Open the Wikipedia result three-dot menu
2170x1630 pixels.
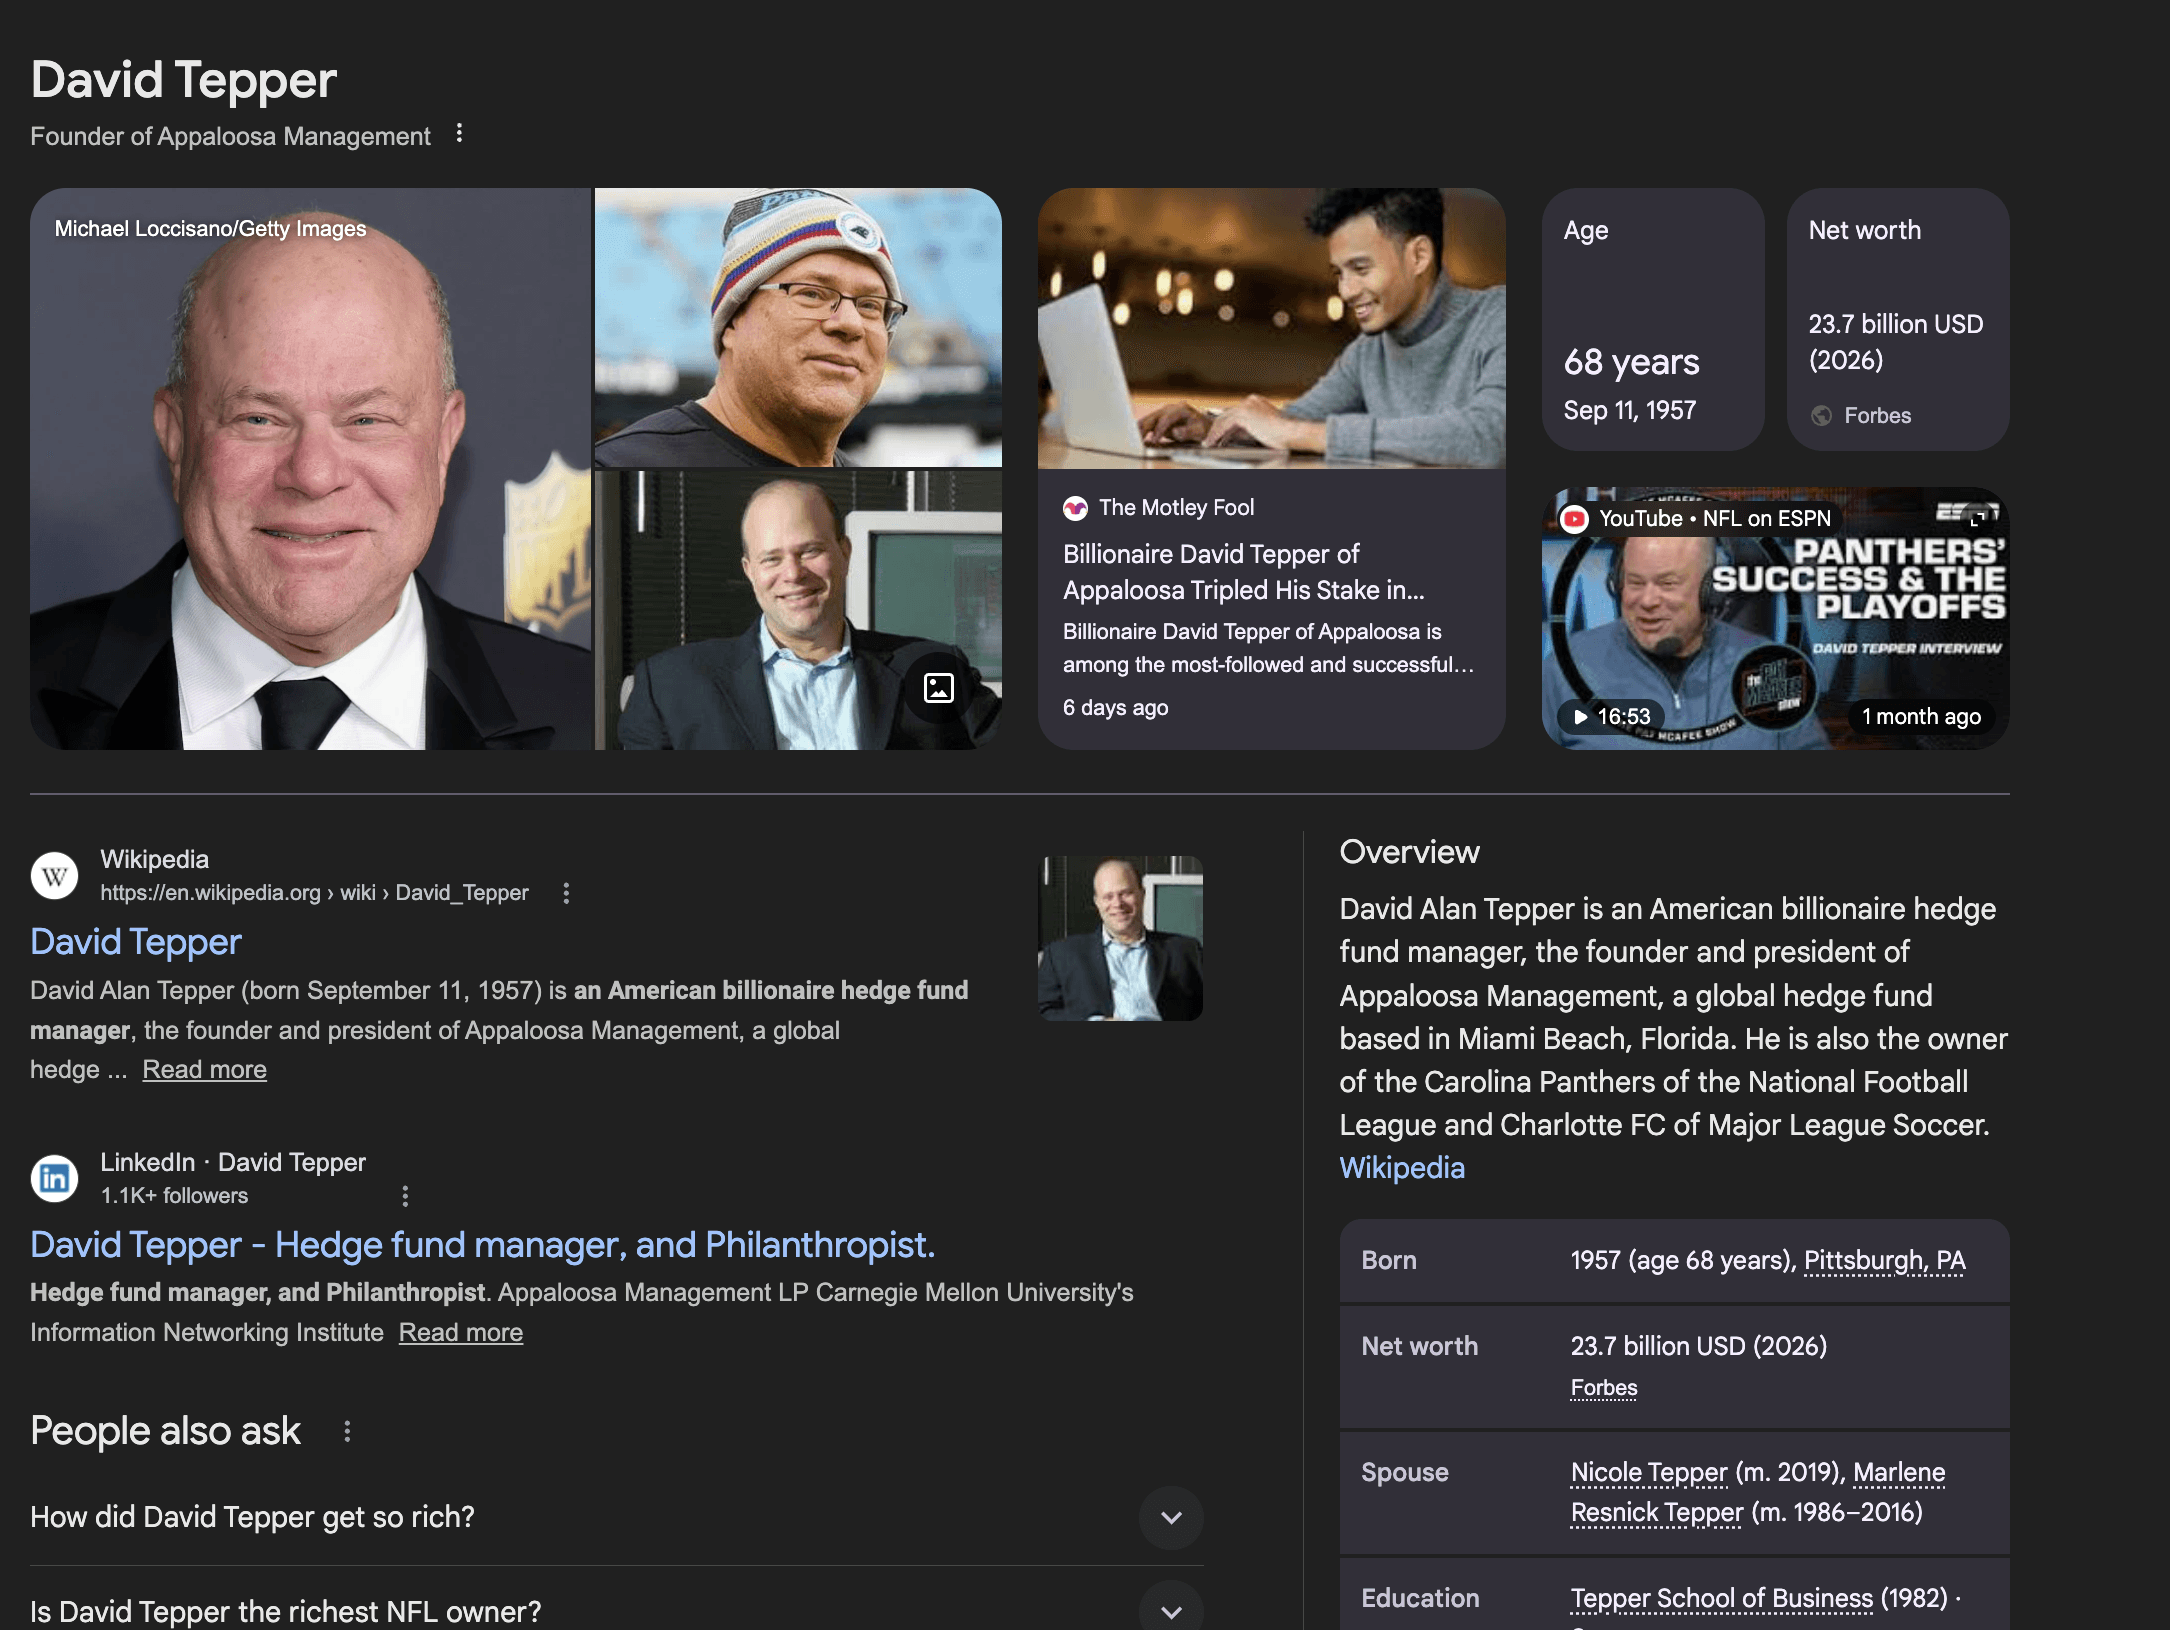pos(566,893)
